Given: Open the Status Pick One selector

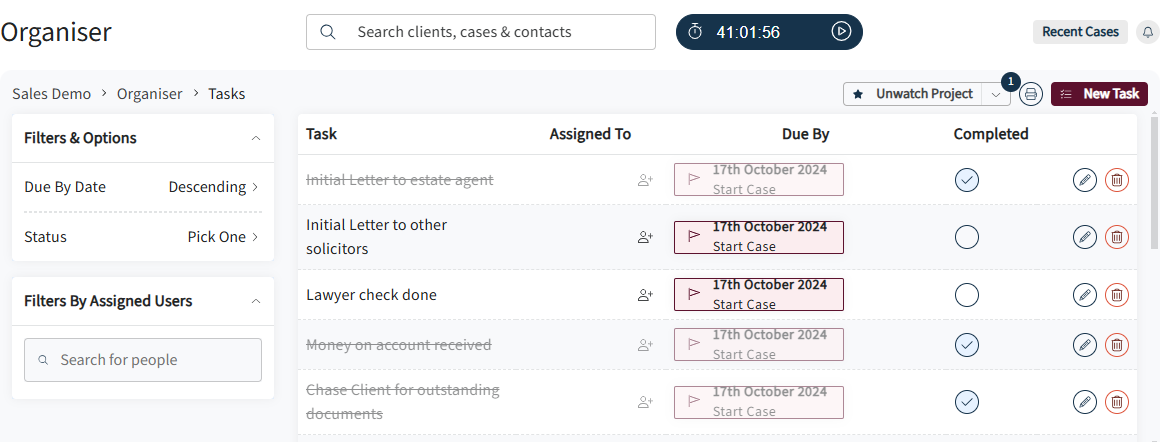Looking at the screenshot, I should tap(223, 237).
